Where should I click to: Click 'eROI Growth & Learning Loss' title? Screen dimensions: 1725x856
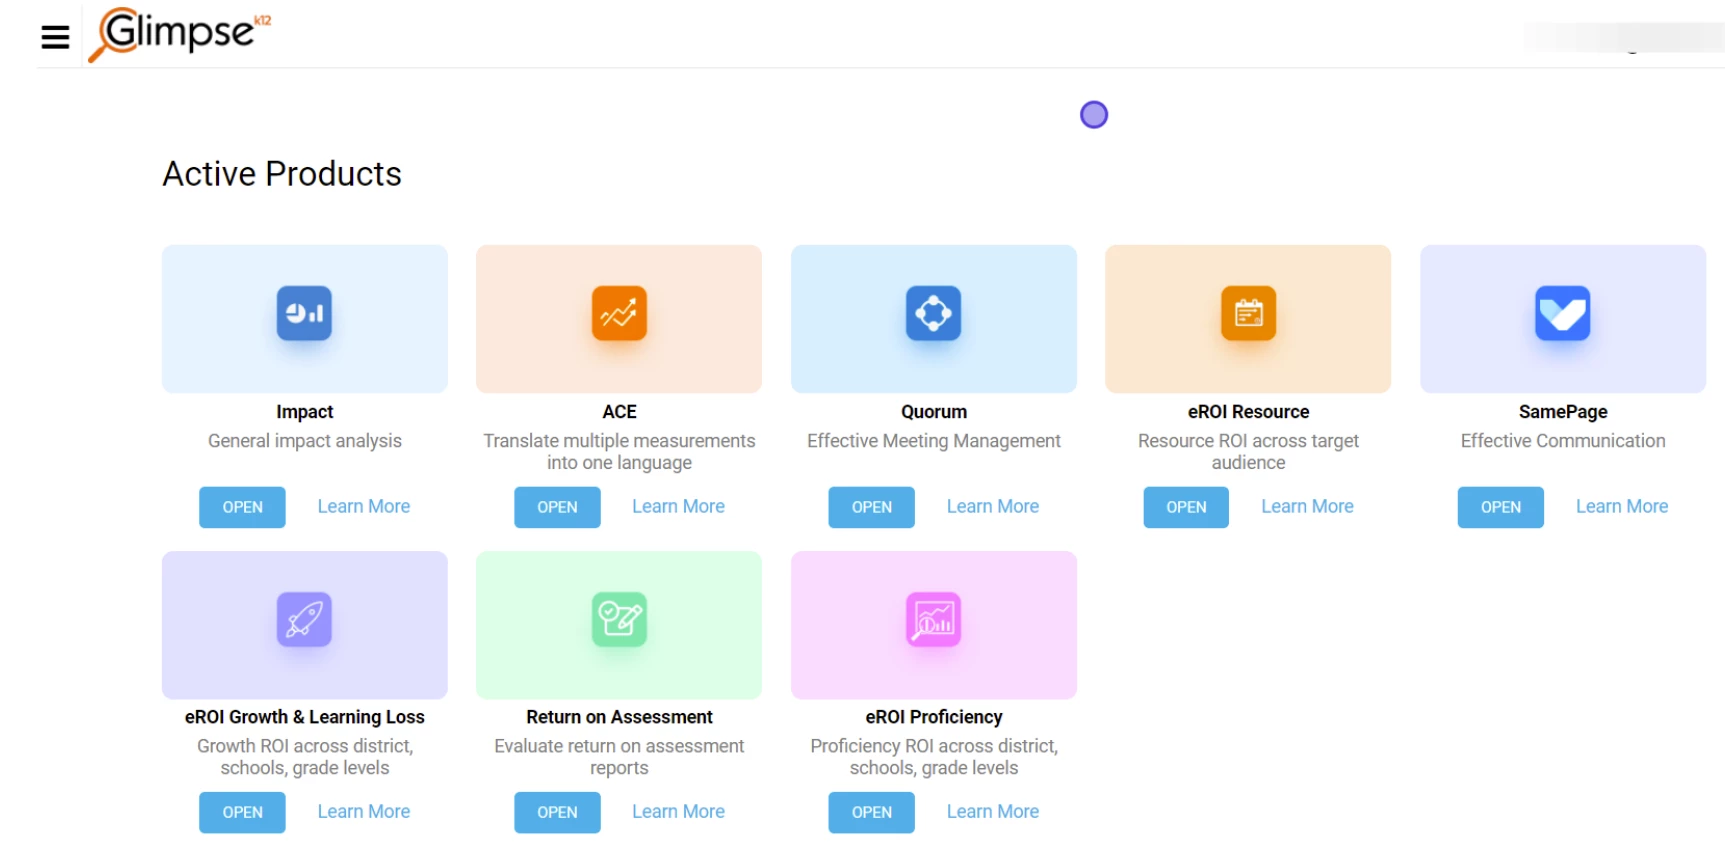[304, 717]
